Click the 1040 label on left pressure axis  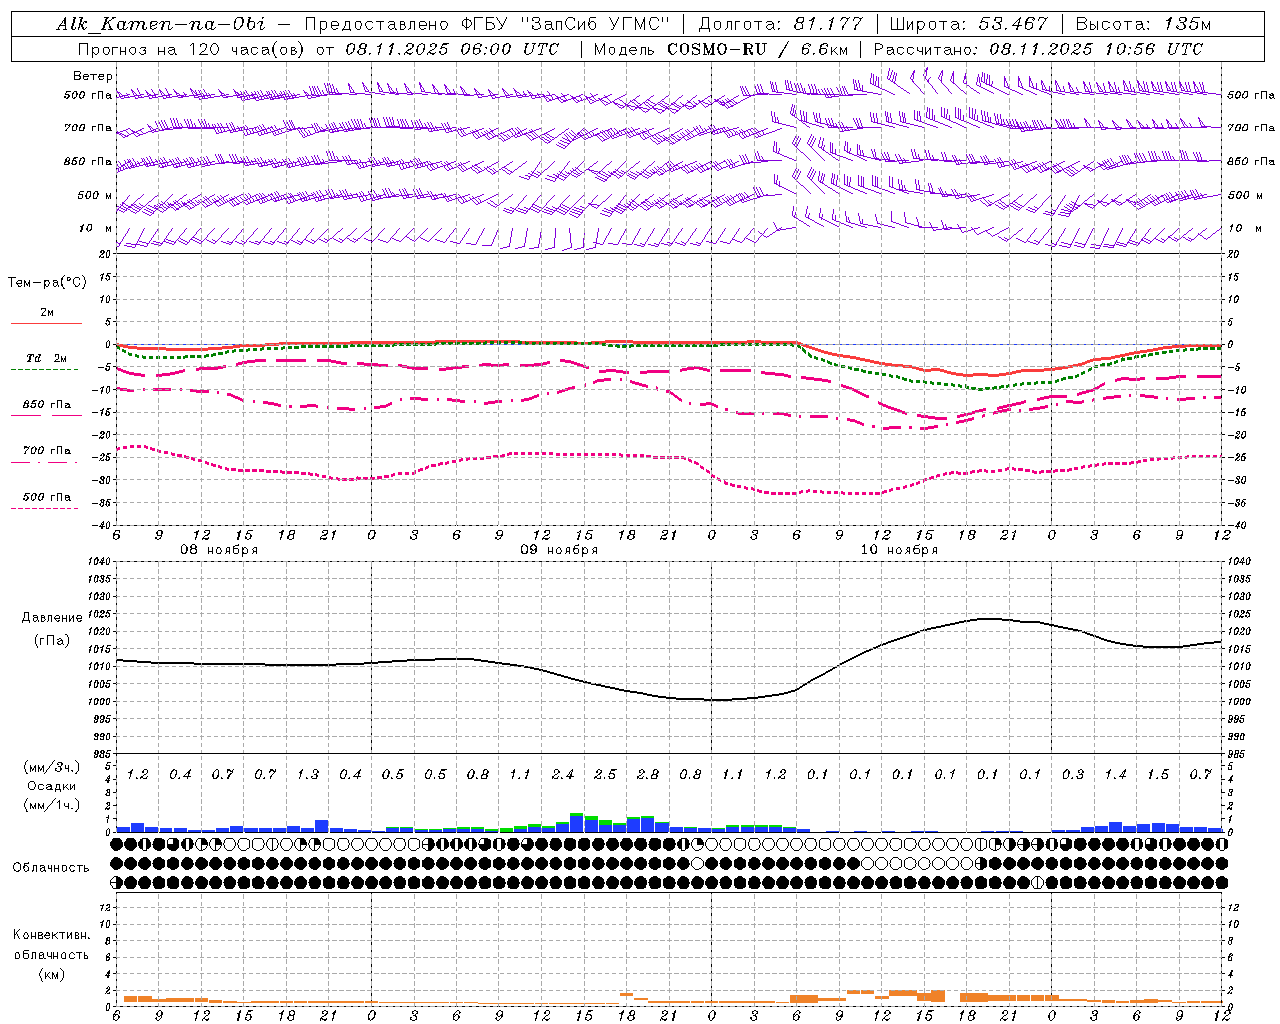[x=99, y=562]
